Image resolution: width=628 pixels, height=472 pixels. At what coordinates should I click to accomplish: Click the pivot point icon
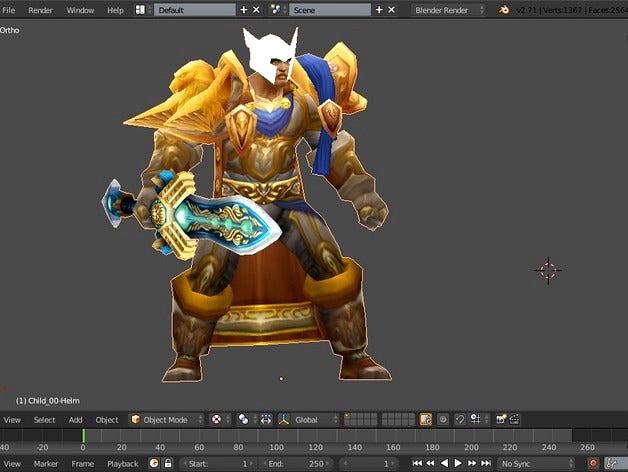[243, 419]
